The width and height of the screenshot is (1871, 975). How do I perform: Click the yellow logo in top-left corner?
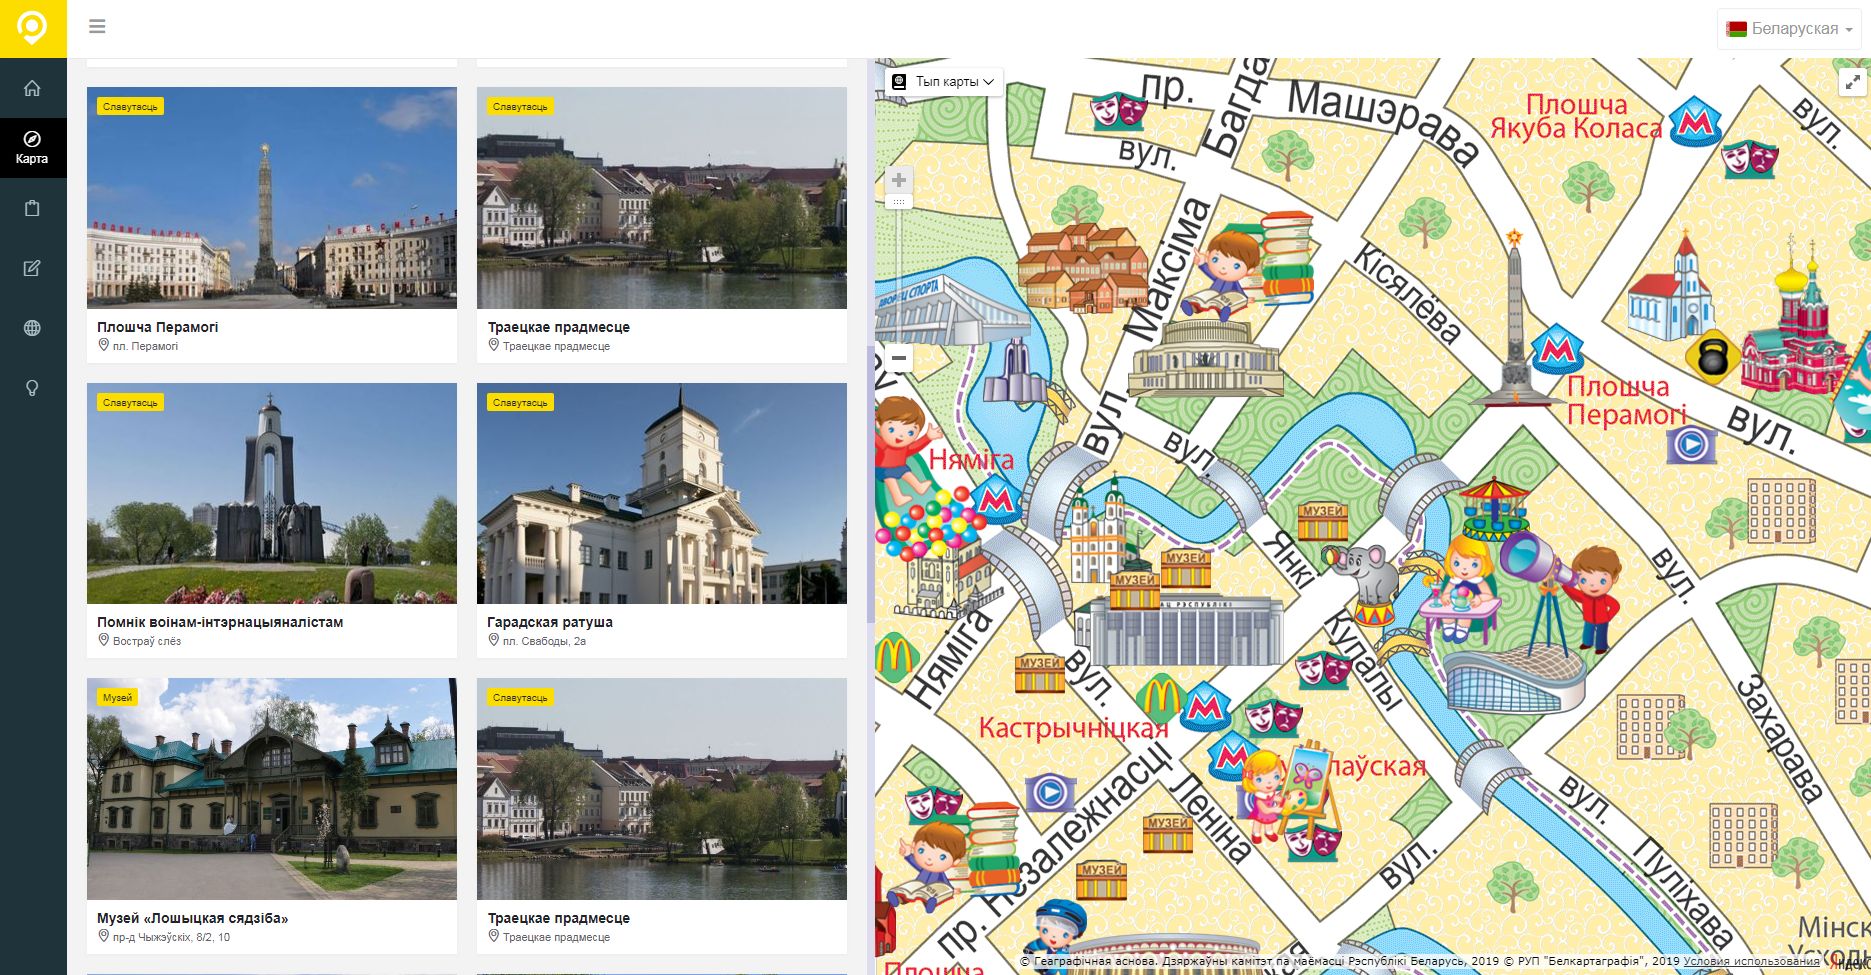point(33,29)
